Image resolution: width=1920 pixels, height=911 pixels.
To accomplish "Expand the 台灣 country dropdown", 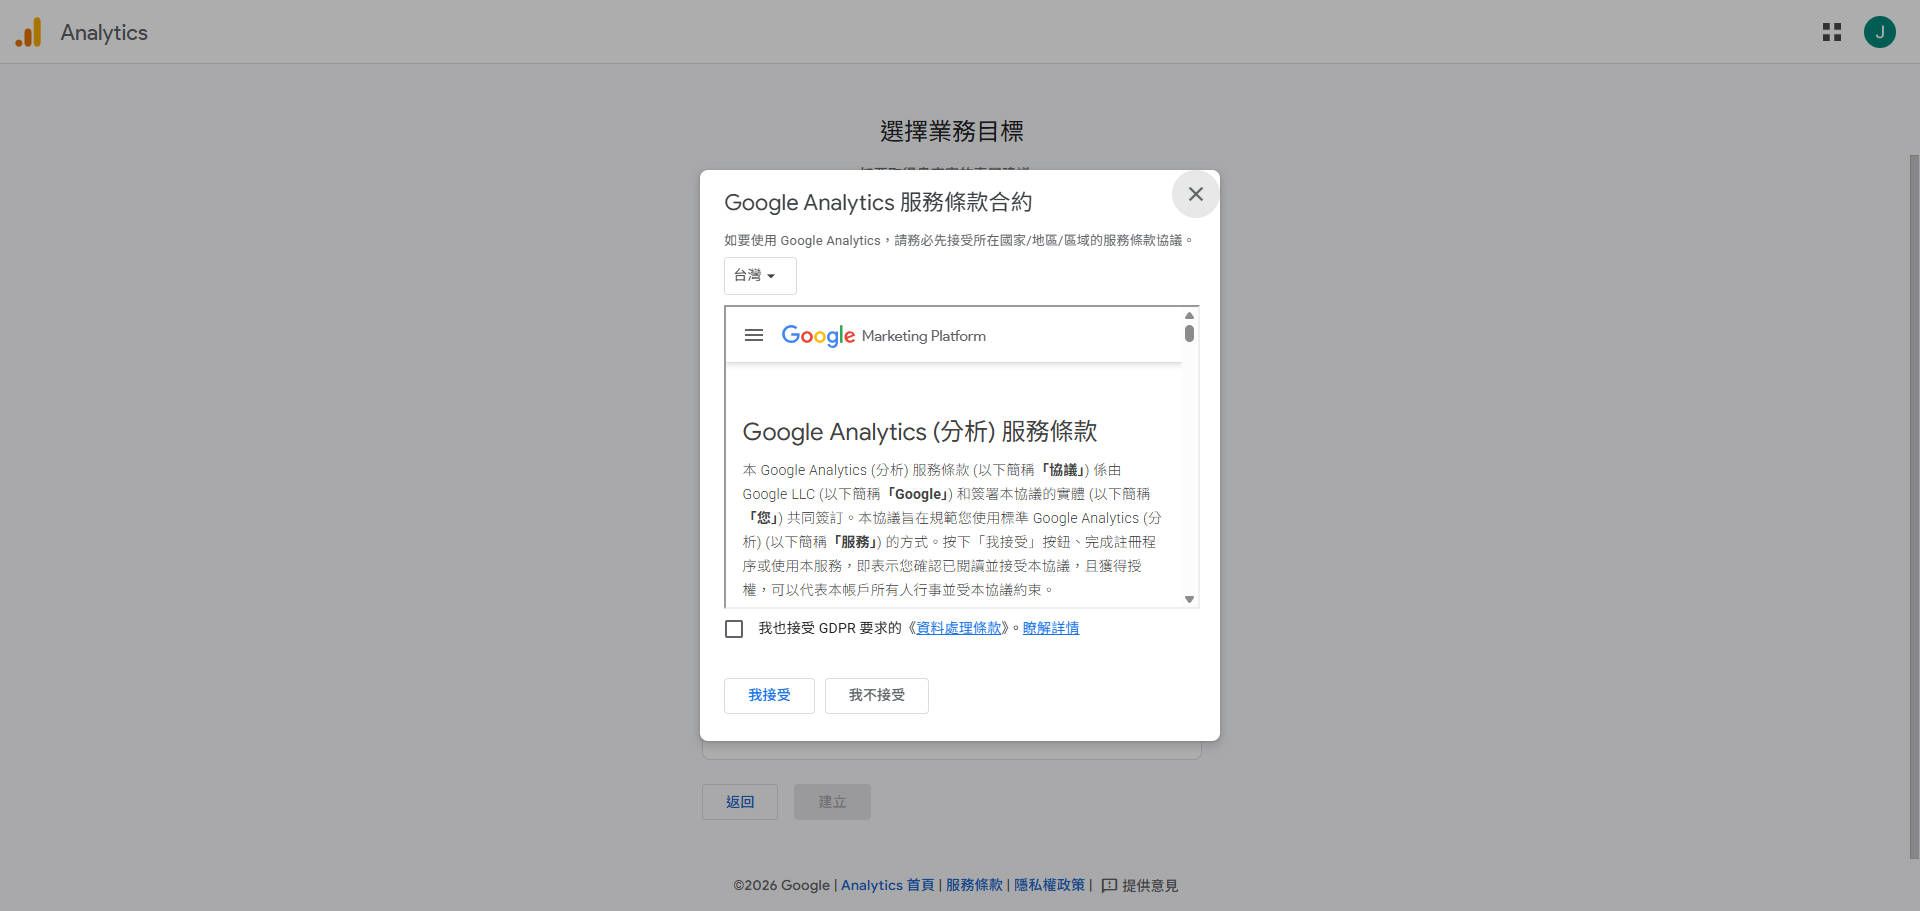I will [x=759, y=276].
